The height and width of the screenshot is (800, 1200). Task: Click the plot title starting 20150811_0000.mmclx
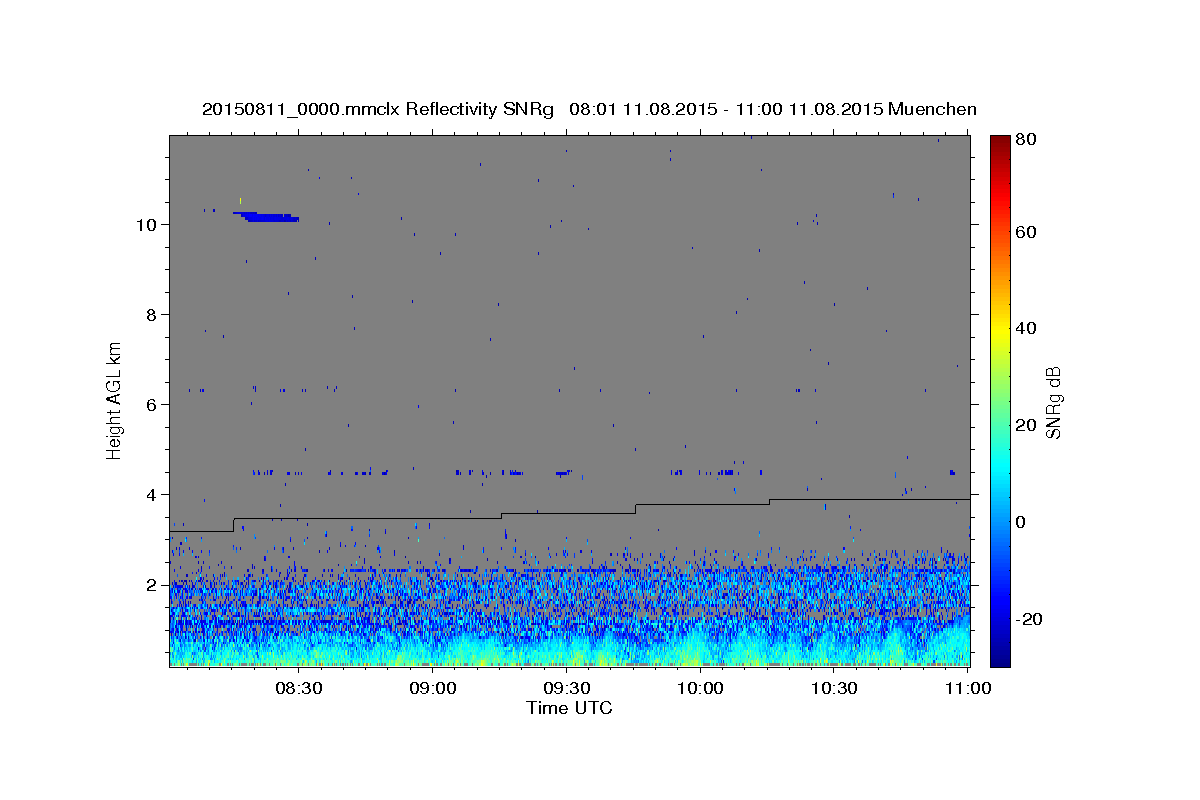click(589, 108)
